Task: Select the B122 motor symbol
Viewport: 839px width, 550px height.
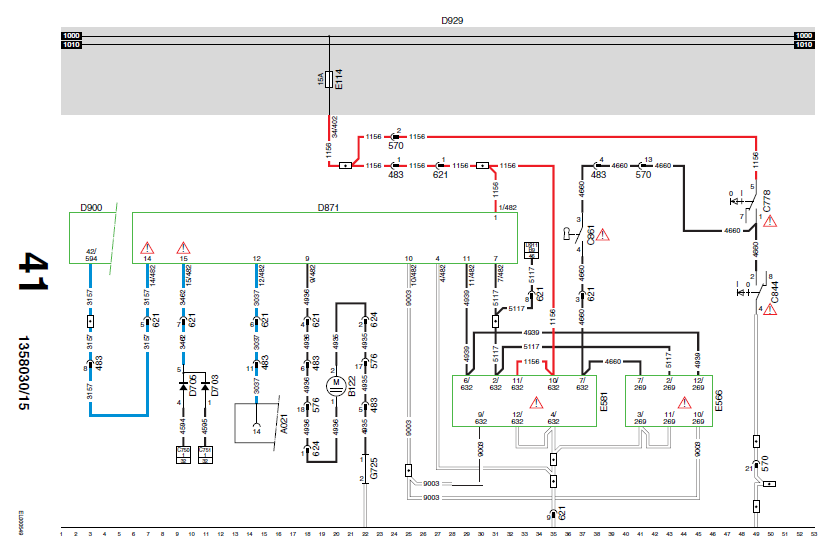Action: click(x=336, y=383)
